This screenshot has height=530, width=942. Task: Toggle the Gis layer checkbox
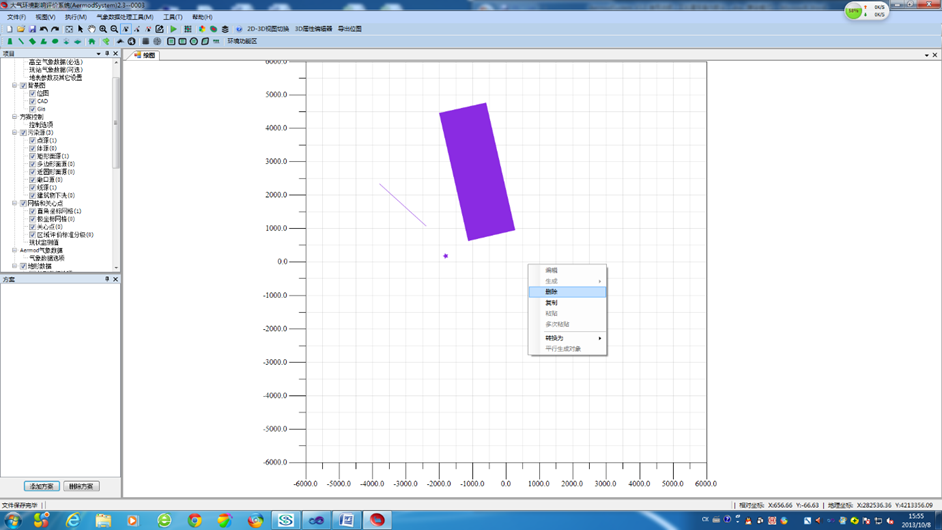tap(32, 109)
